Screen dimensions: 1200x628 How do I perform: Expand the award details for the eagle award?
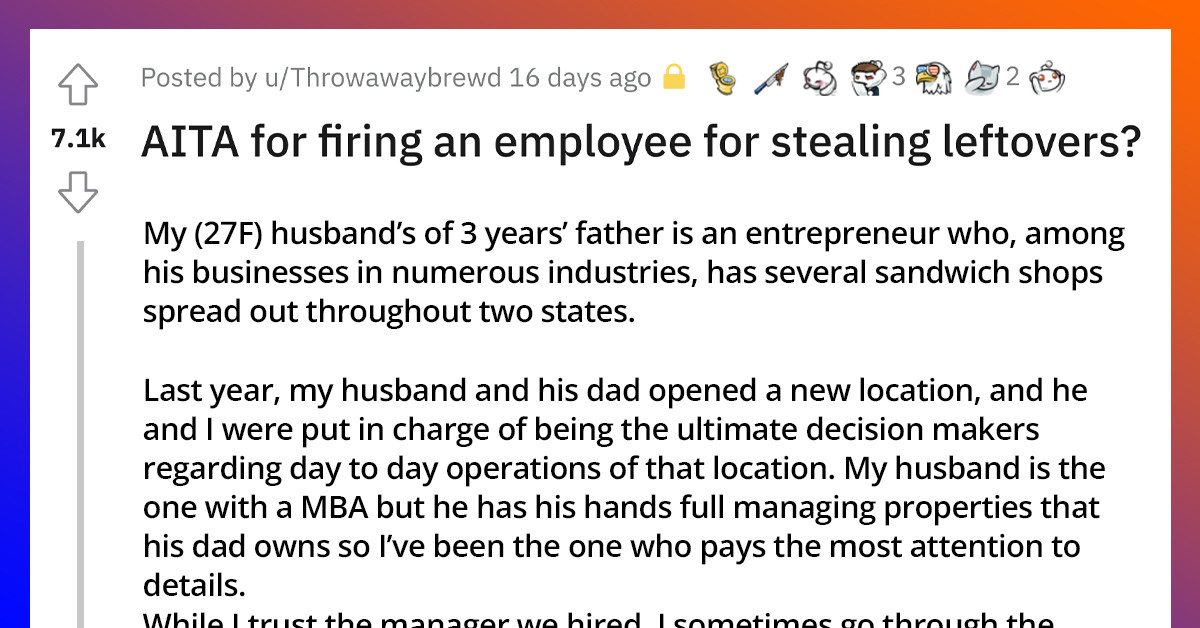tap(933, 78)
